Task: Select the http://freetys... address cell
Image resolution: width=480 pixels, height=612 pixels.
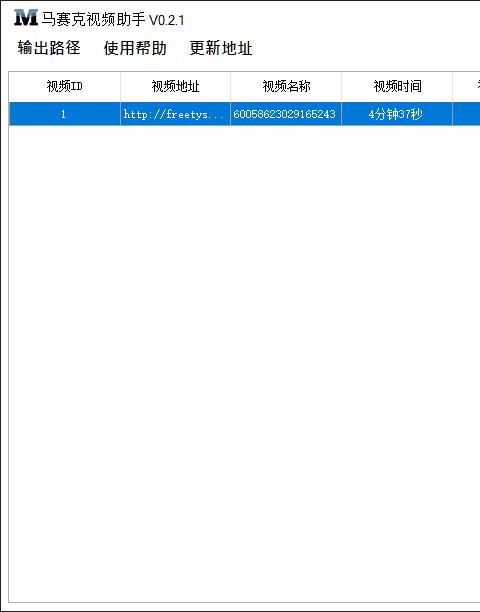Action: pyautogui.click(x=176, y=114)
